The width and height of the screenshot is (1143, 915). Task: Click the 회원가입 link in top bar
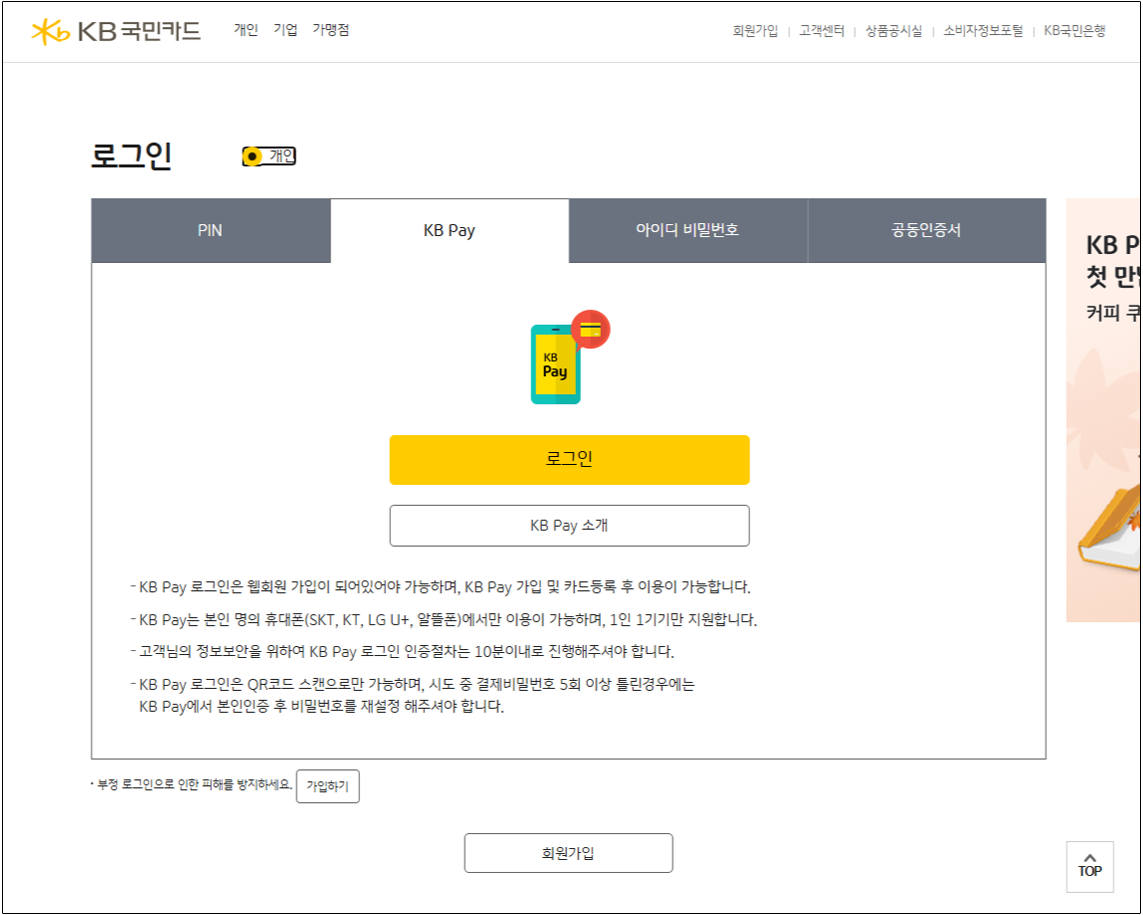[755, 31]
